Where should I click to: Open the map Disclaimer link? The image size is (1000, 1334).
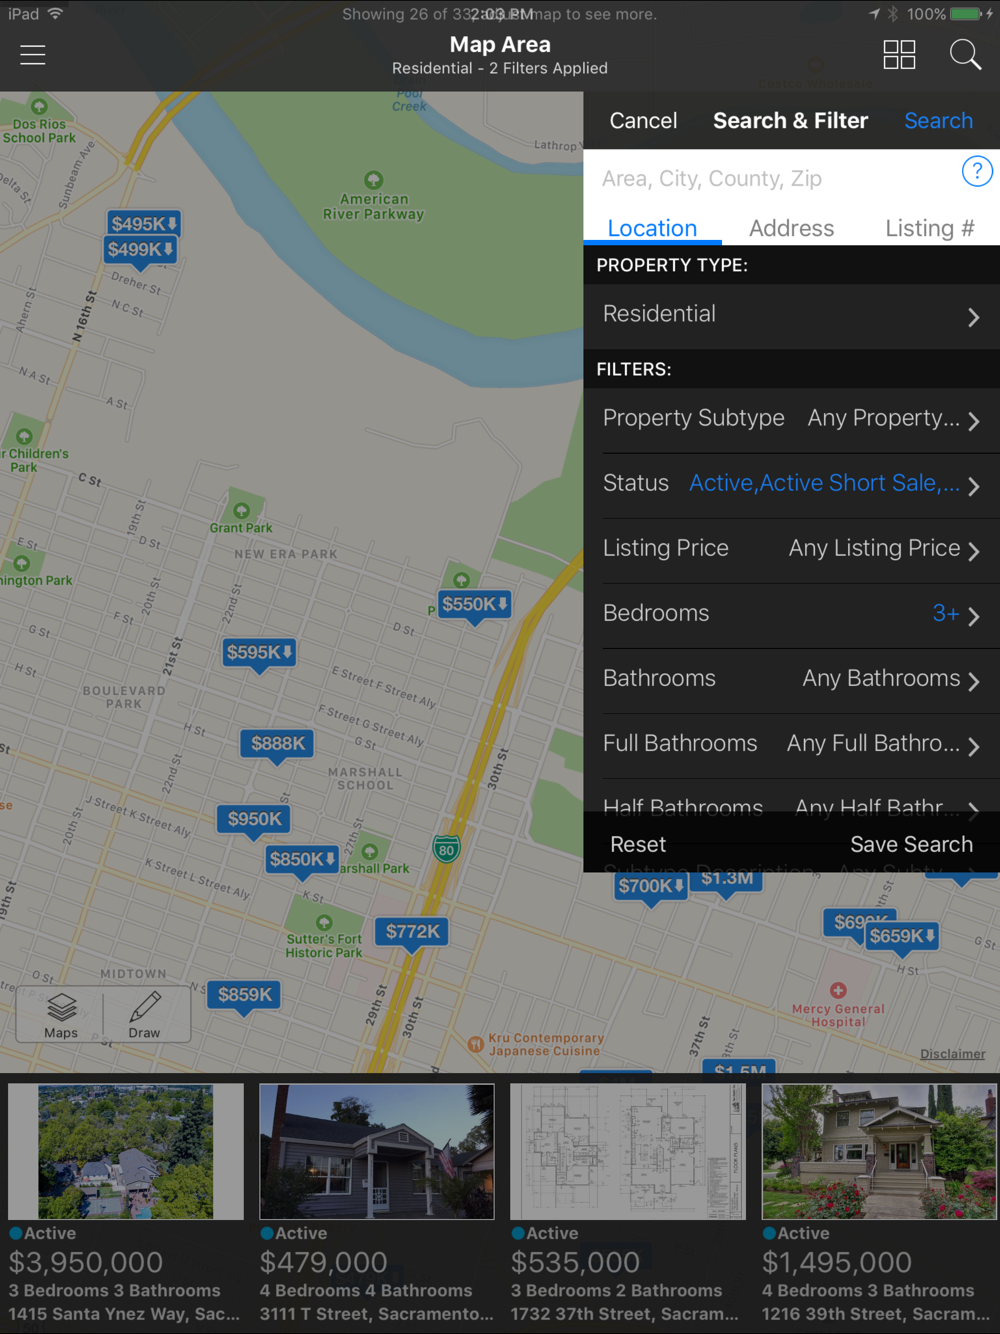tap(952, 1054)
